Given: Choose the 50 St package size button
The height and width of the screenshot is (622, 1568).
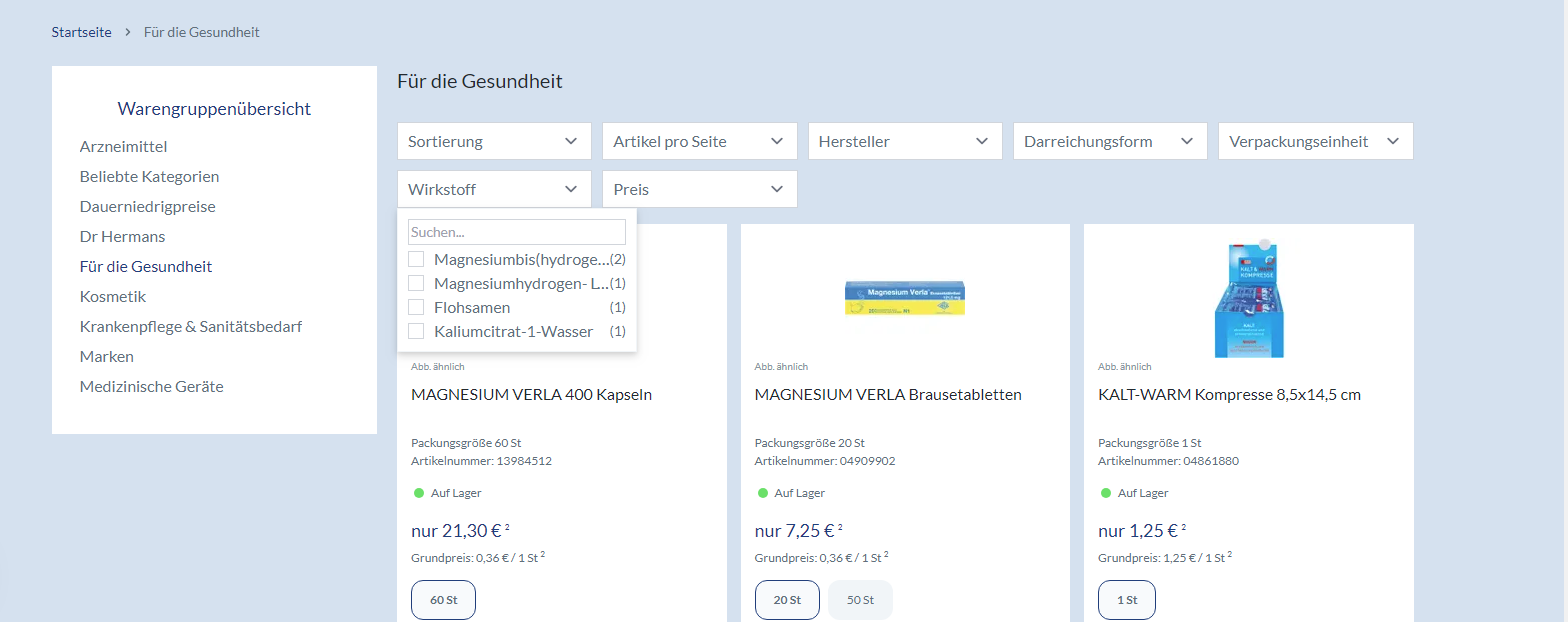Looking at the screenshot, I should pyautogui.click(x=860, y=600).
